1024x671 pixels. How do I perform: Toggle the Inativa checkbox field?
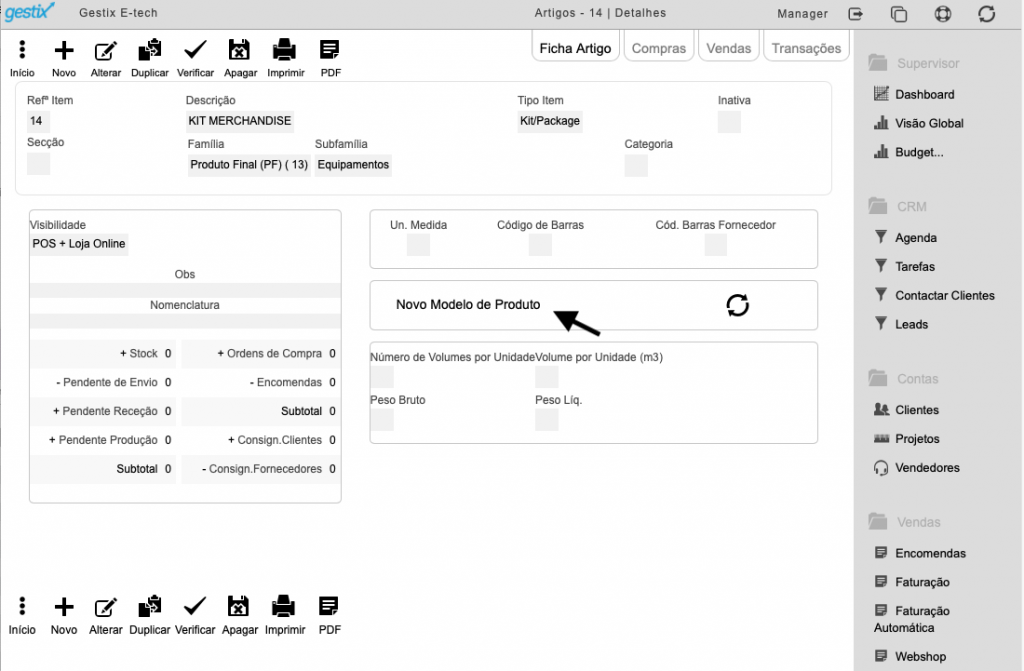pyautogui.click(x=729, y=122)
